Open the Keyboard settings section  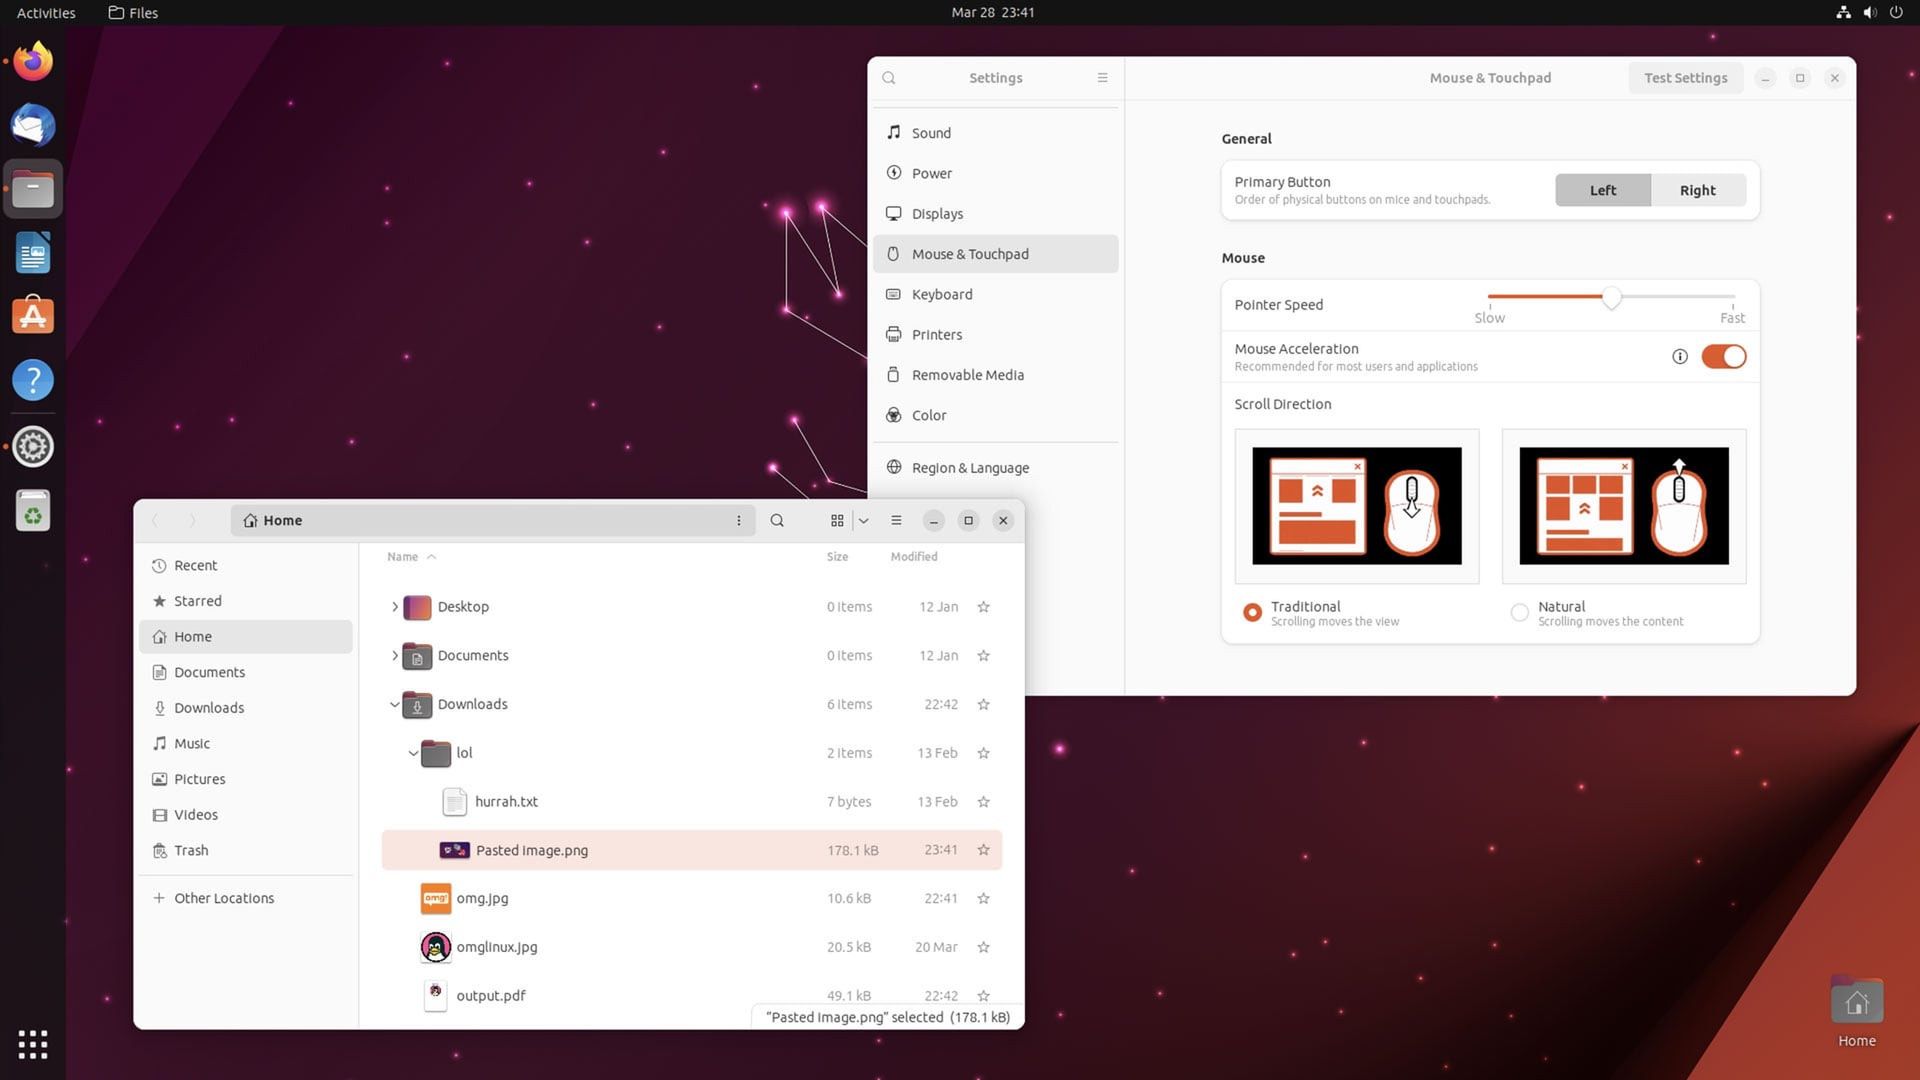941,293
